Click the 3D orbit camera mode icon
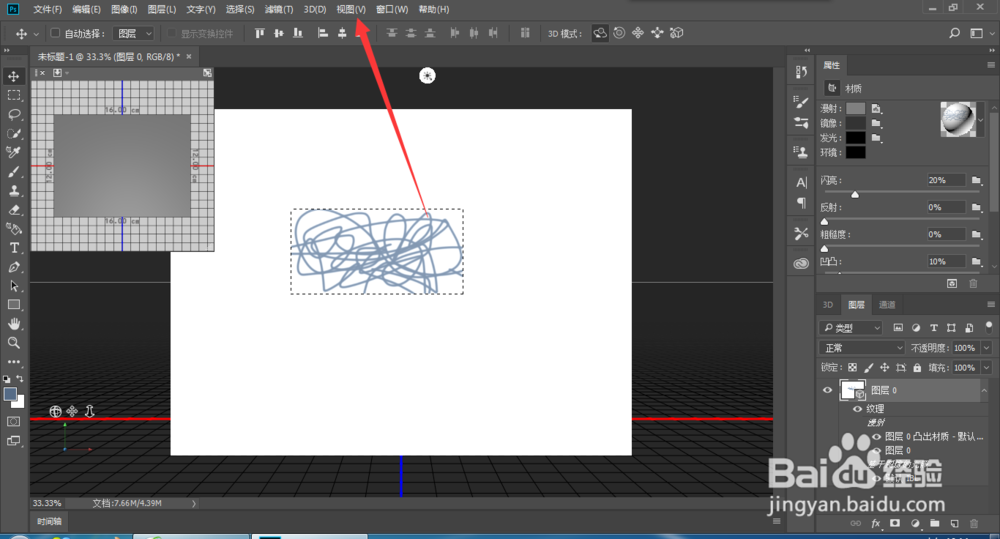1000x539 pixels. 599,33
